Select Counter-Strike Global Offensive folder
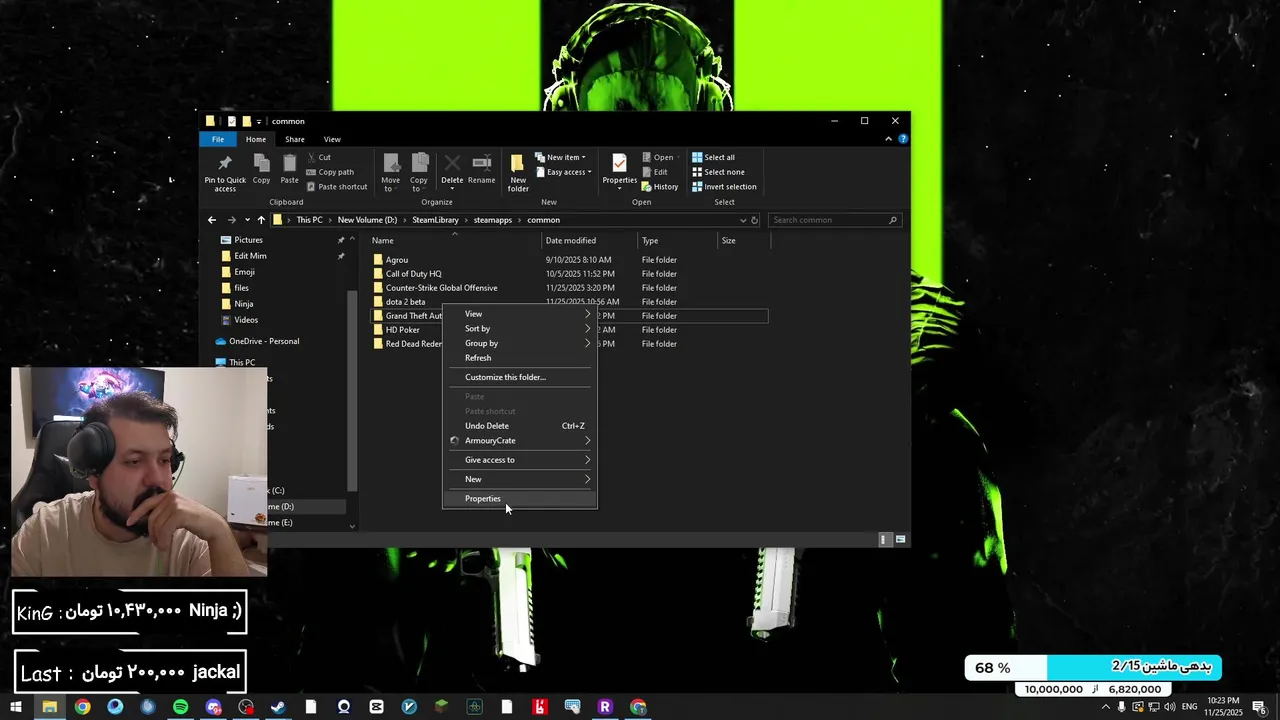1280x720 pixels. 441,288
